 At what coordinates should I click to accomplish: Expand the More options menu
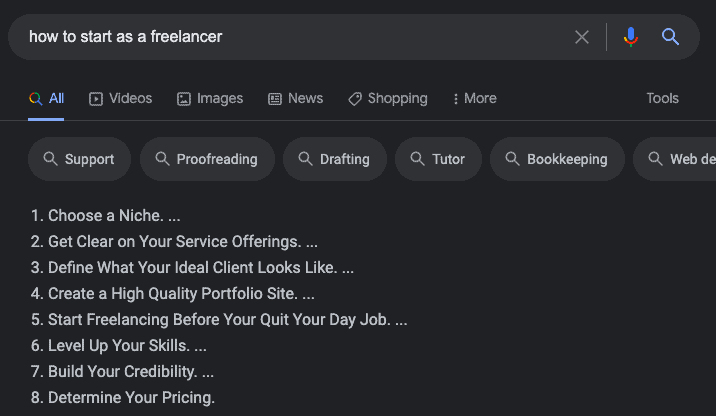[x=475, y=99]
